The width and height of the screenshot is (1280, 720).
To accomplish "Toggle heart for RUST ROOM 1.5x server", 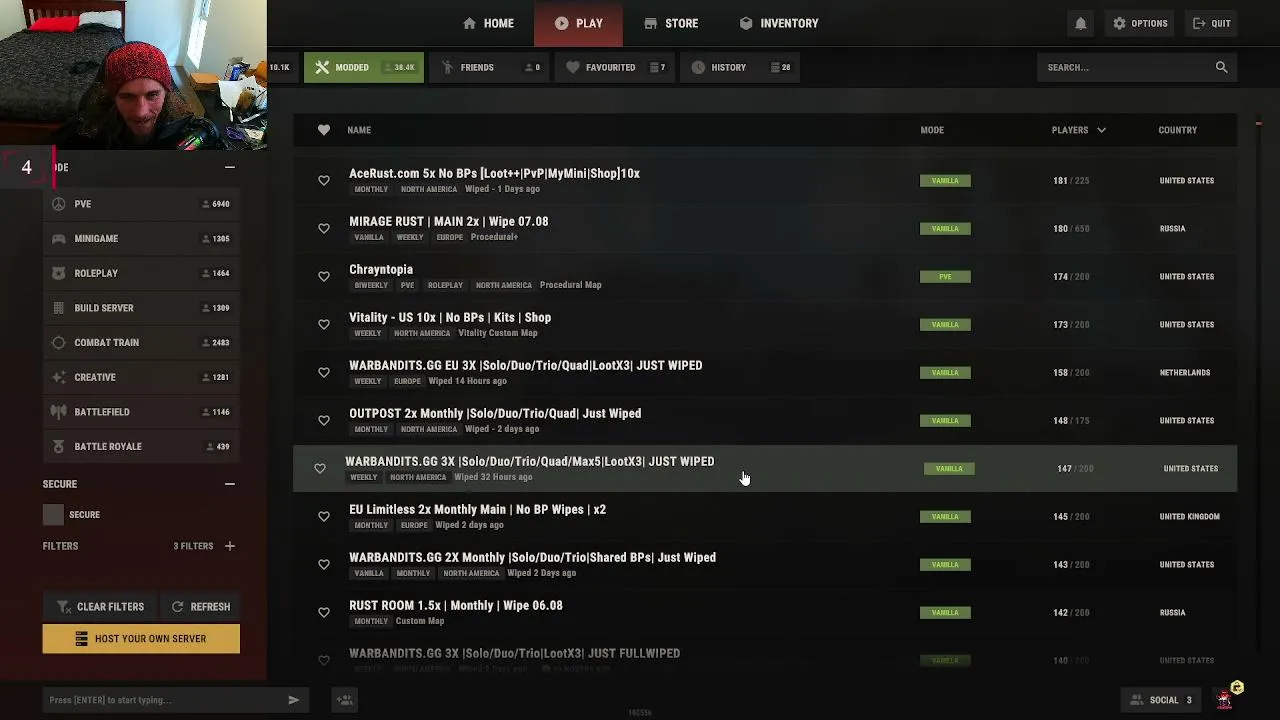I will (324, 613).
